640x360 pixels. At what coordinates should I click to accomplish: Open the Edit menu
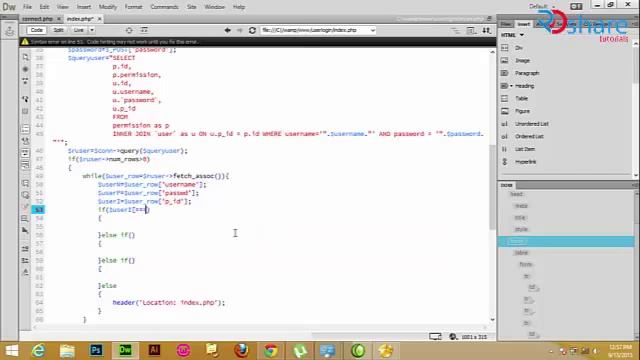click(44, 7)
